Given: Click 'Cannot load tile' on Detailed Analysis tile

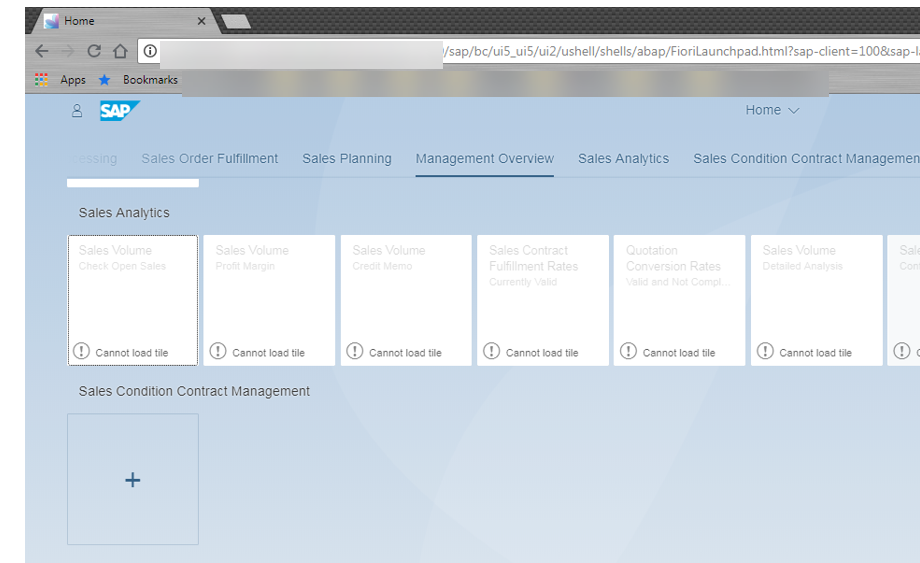Looking at the screenshot, I should click(x=815, y=353).
